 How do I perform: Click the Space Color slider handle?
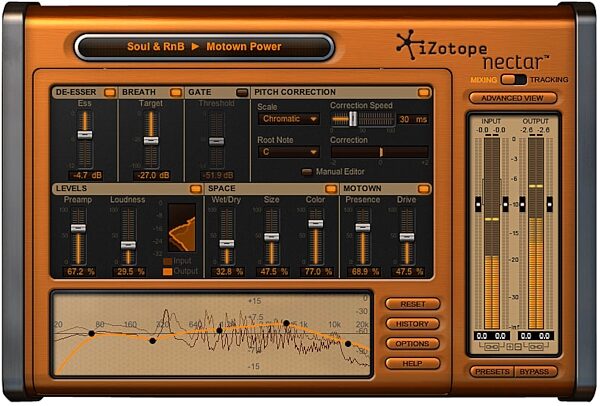316,224
